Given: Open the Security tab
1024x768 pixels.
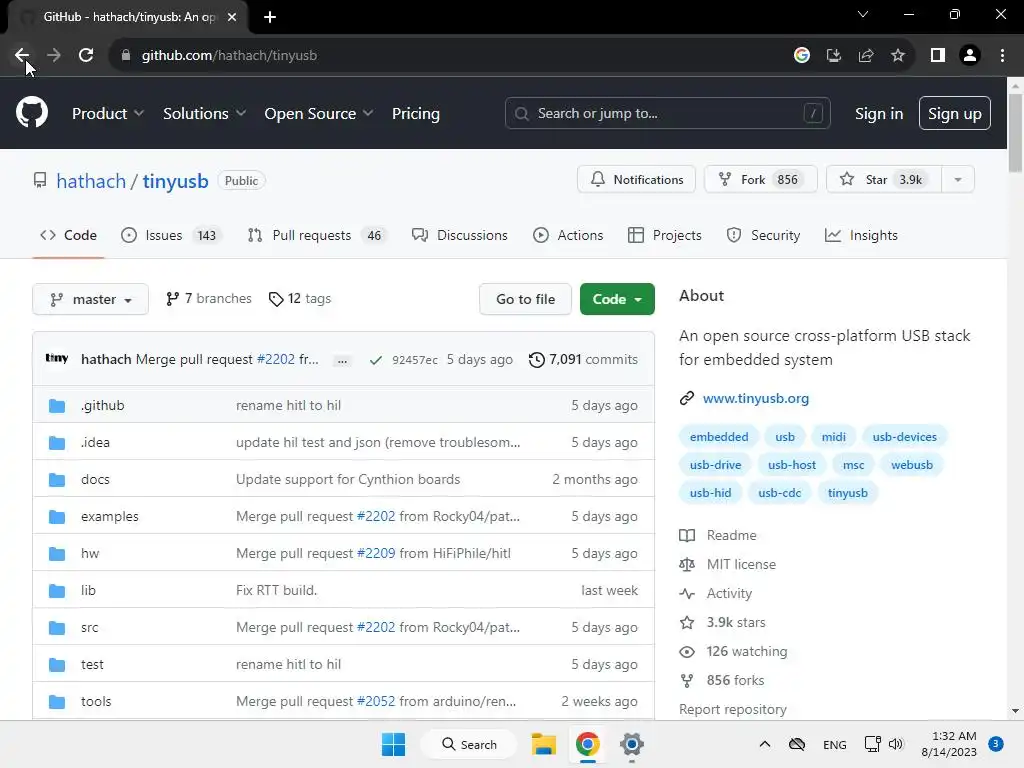Looking at the screenshot, I should 763,235.
